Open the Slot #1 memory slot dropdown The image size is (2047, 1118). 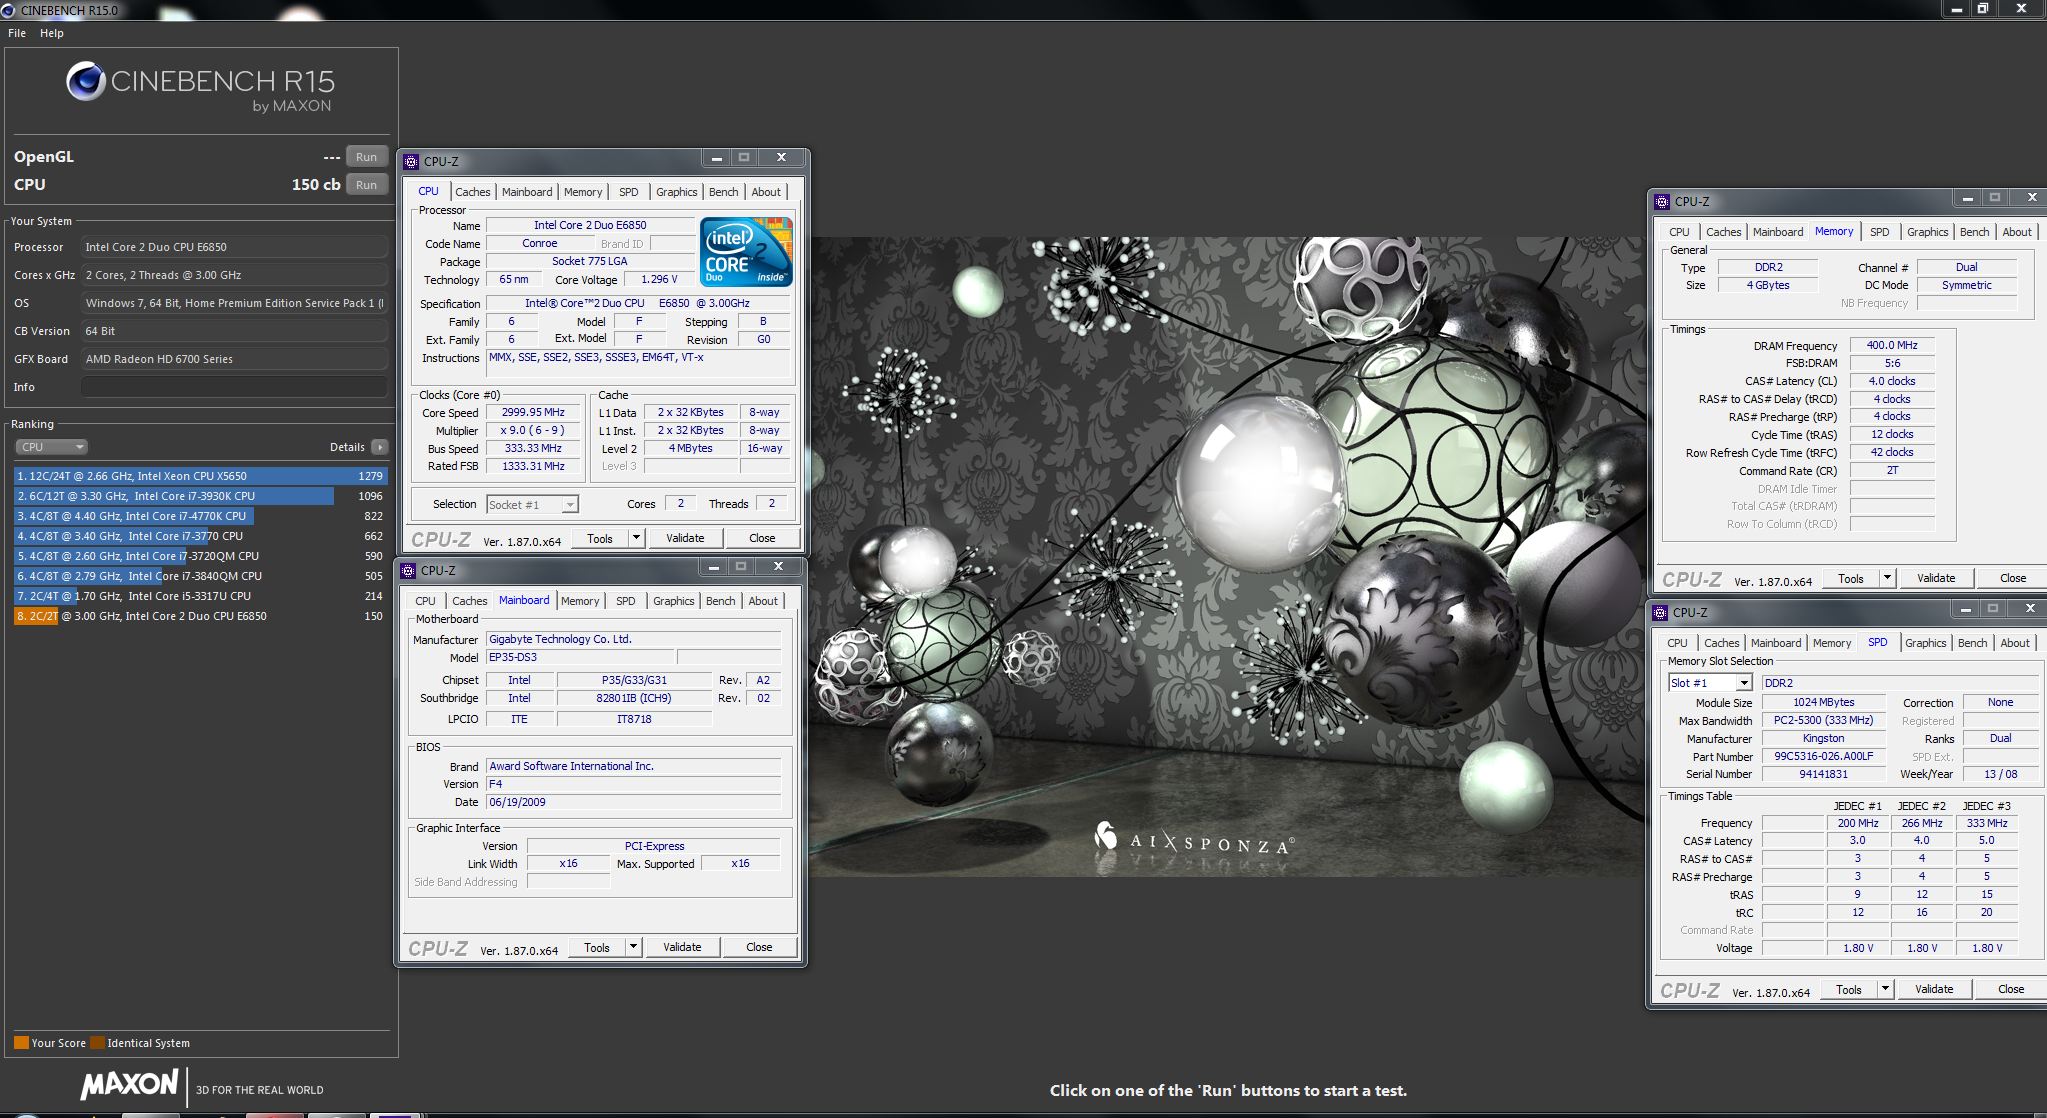[x=1710, y=683]
